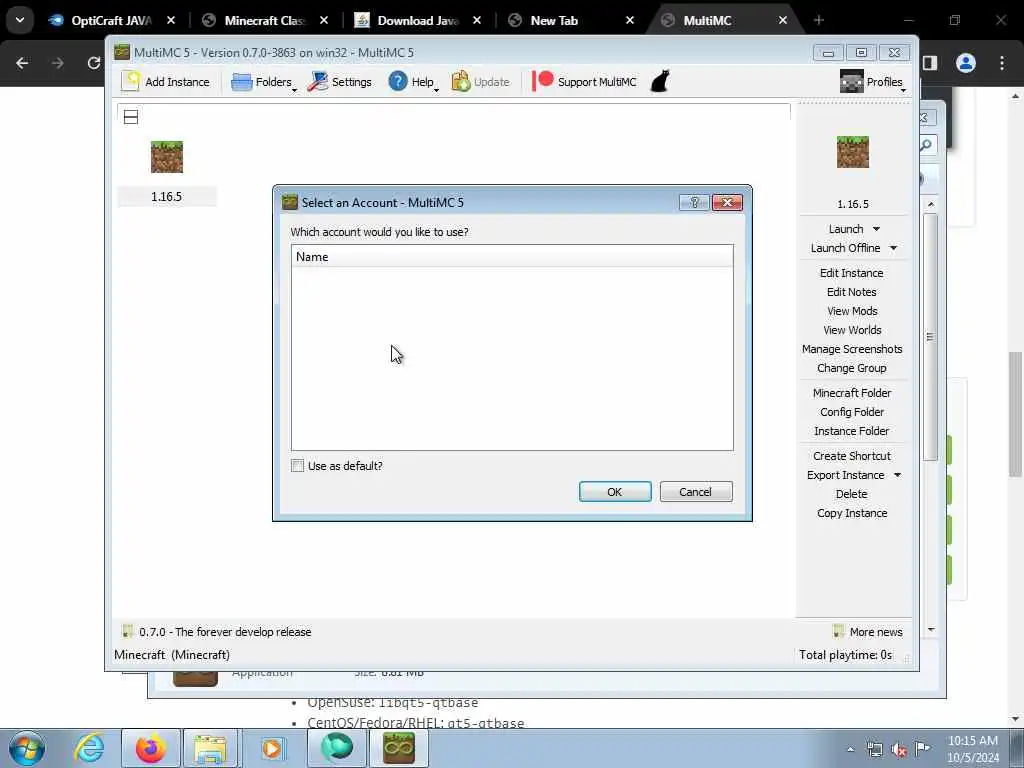Image resolution: width=1024 pixels, height=768 pixels.
Task: Click the Update toolbar button
Action: 481,82
